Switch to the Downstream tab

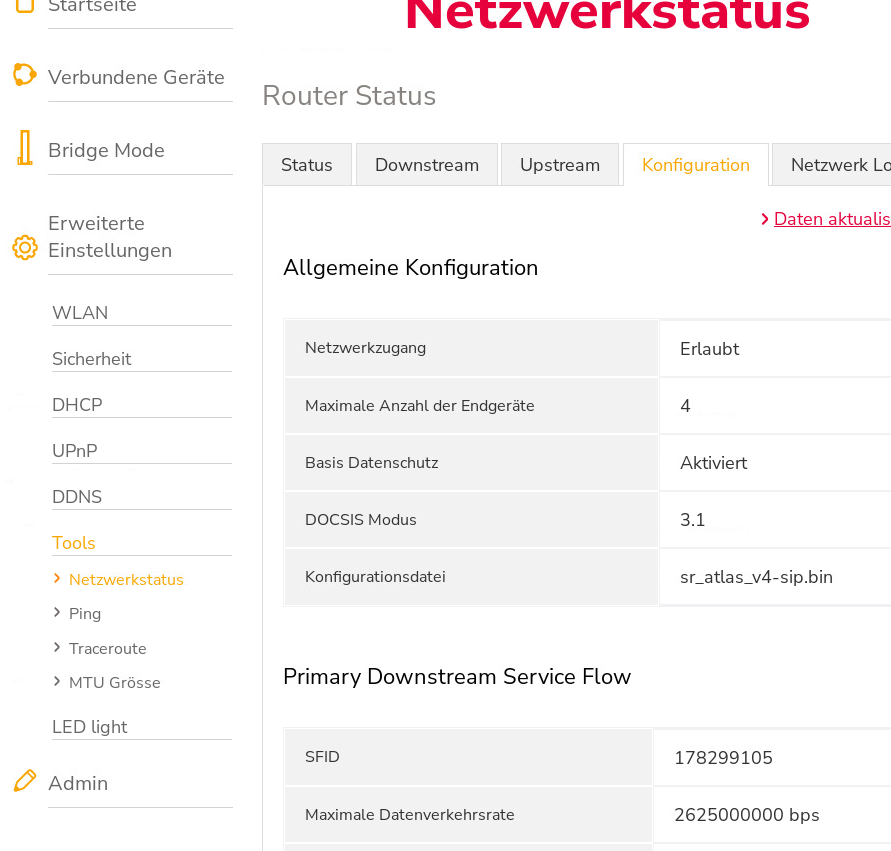(427, 165)
